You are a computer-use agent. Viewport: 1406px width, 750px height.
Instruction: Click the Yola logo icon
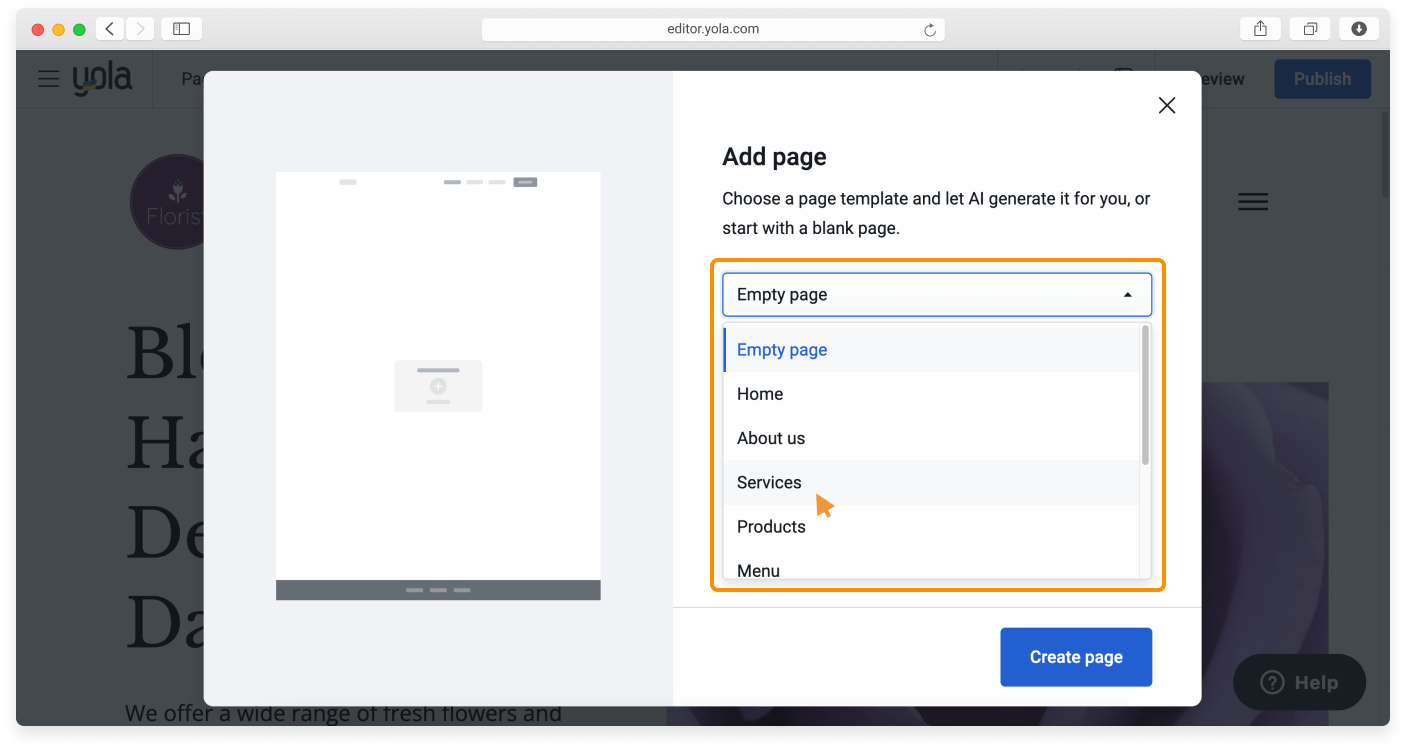[102, 79]
